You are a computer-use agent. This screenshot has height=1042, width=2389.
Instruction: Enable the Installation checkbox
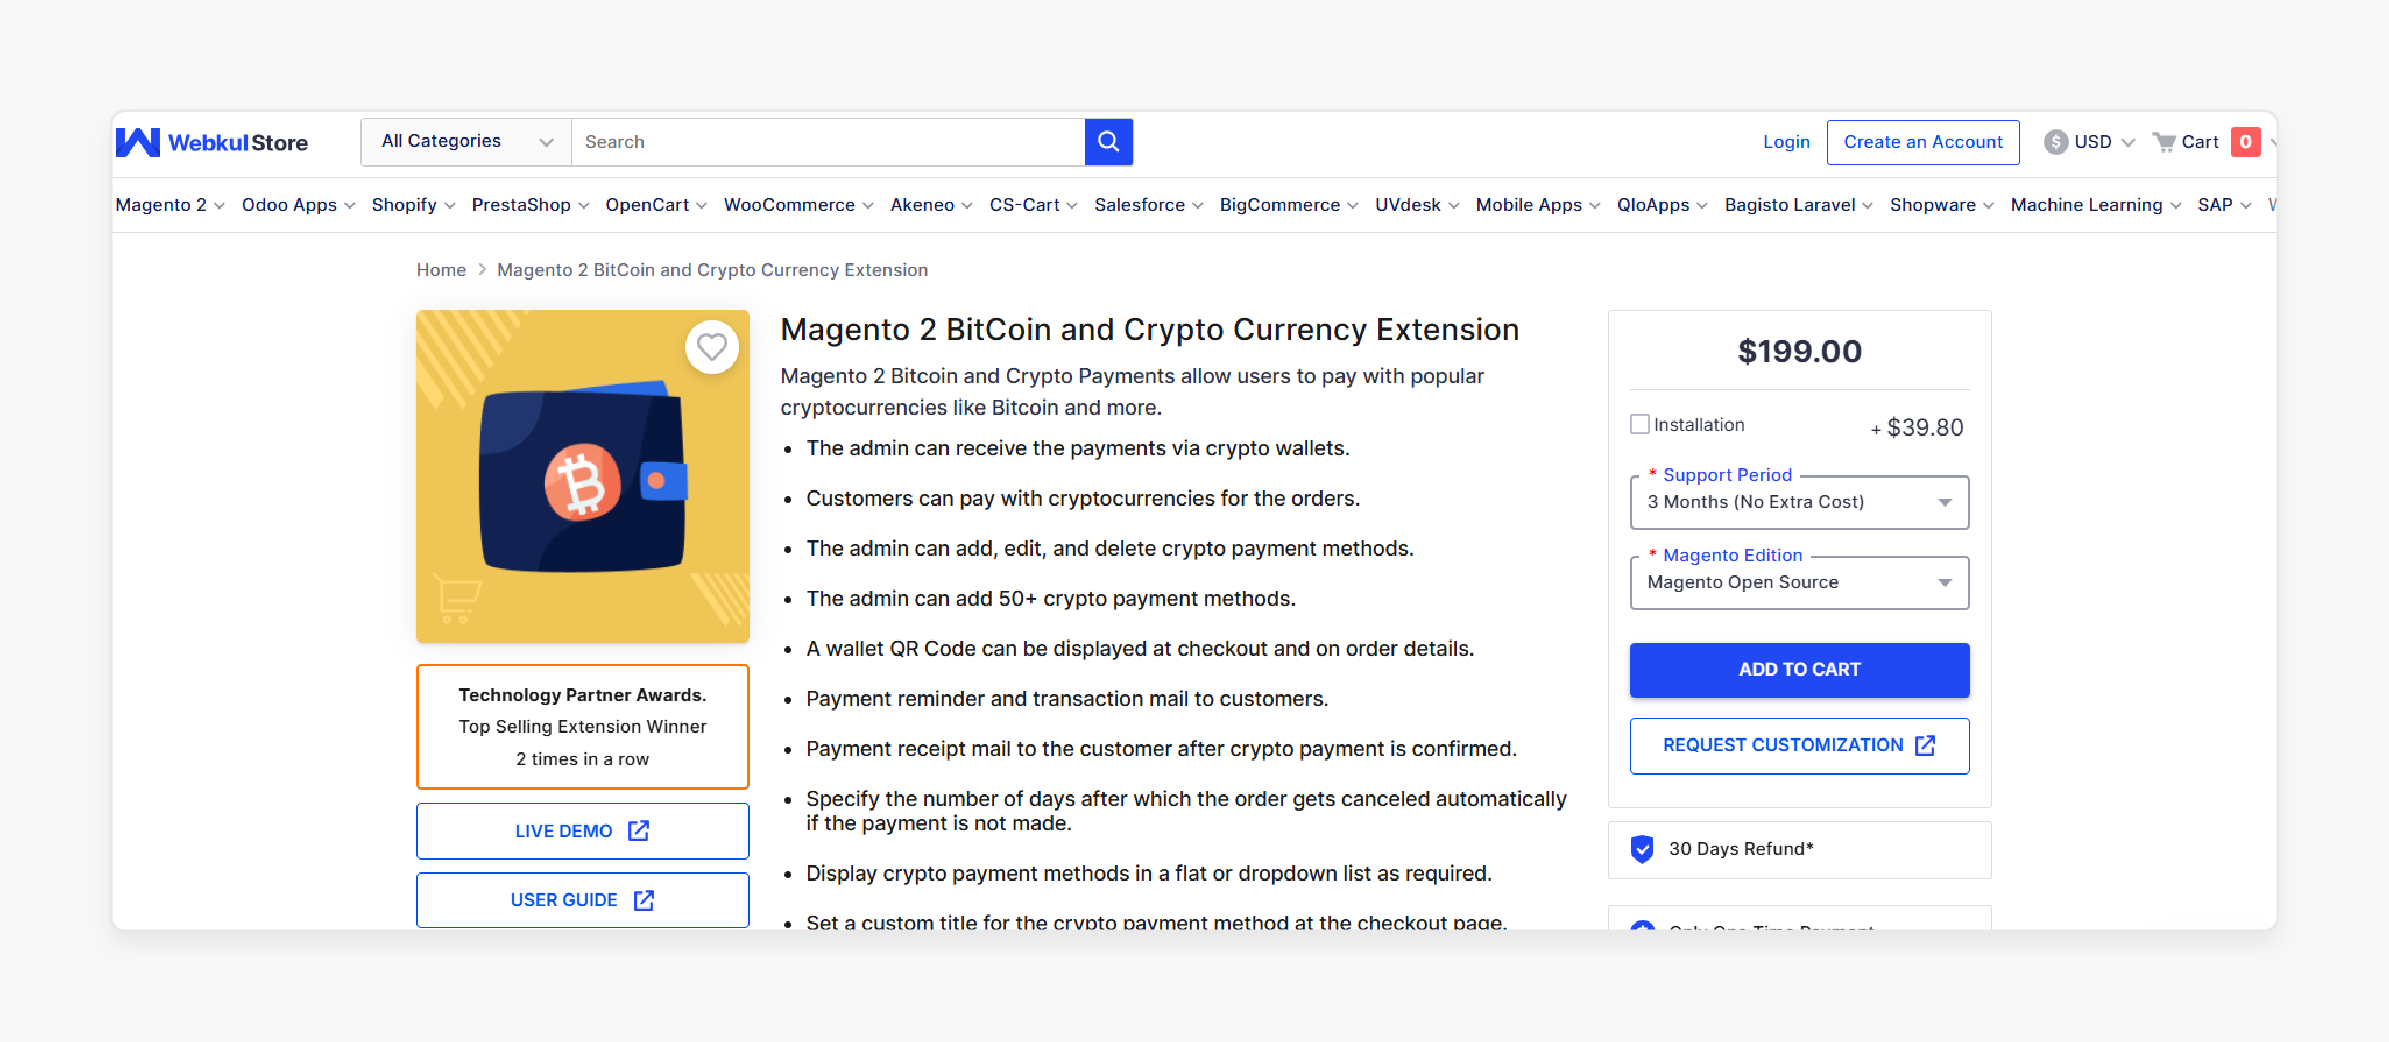coord(1640,424)
